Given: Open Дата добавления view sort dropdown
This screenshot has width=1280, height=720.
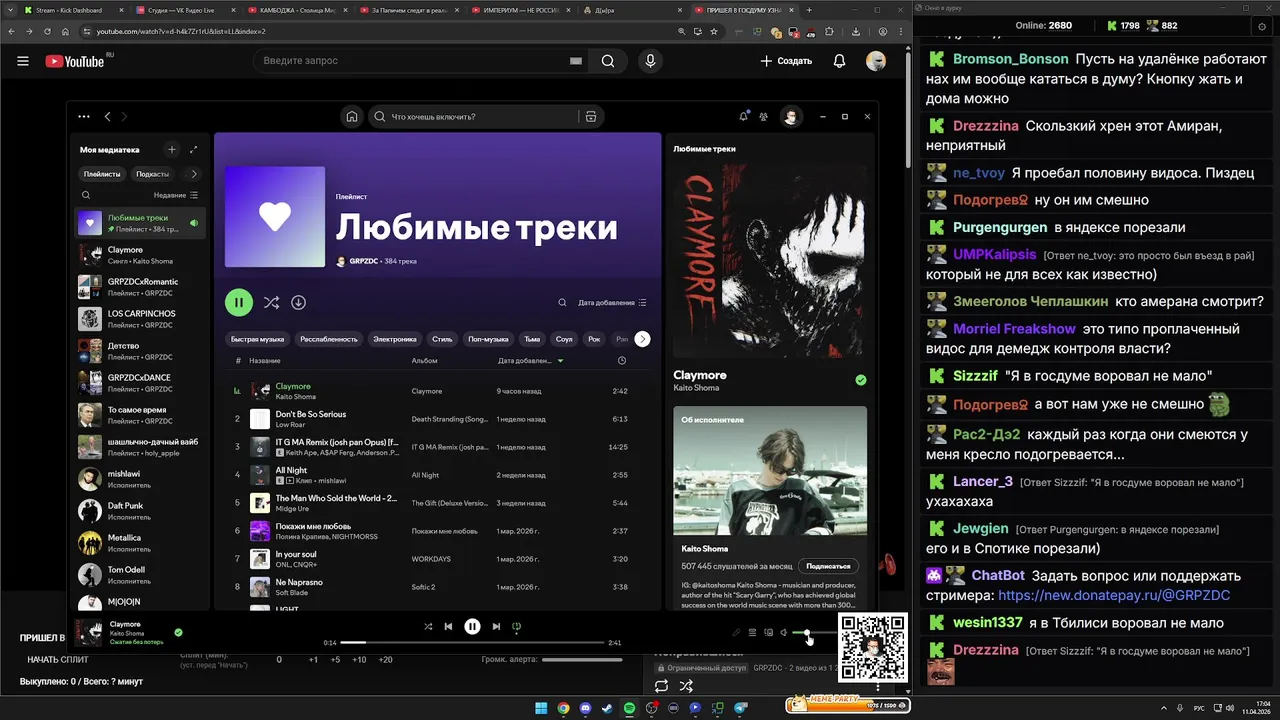Looking at the screenshot, I should pos(612,302).
